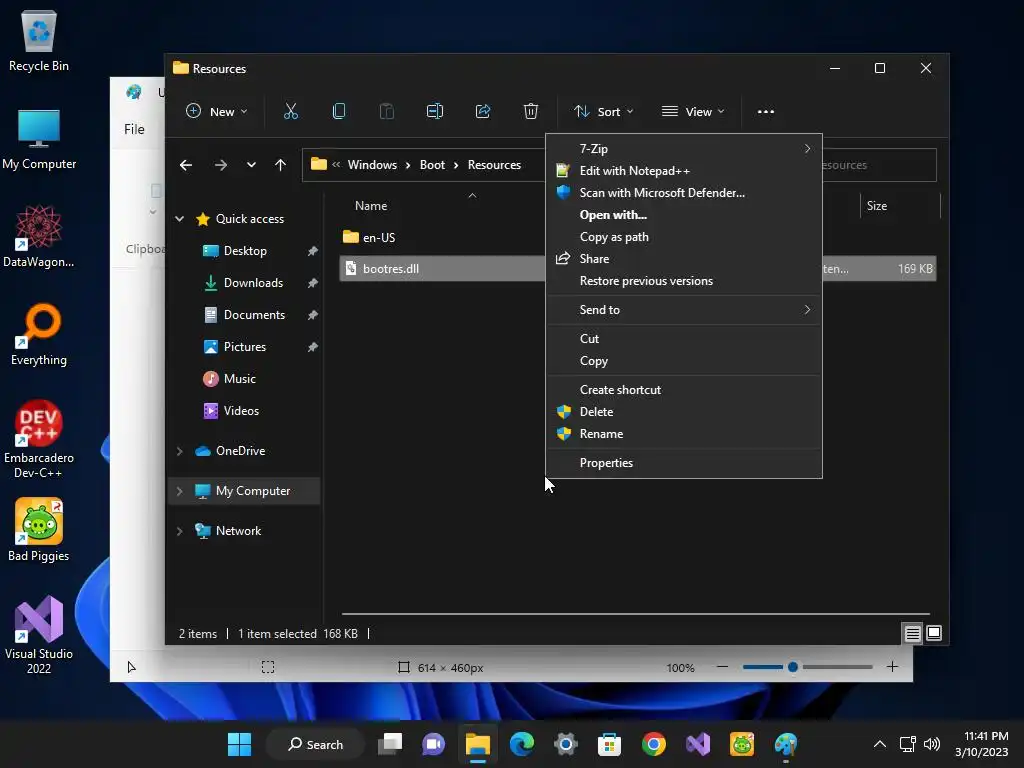1024x768 pixels.
Task: Open Downloads in Quick access
Action: coord(253,283)
